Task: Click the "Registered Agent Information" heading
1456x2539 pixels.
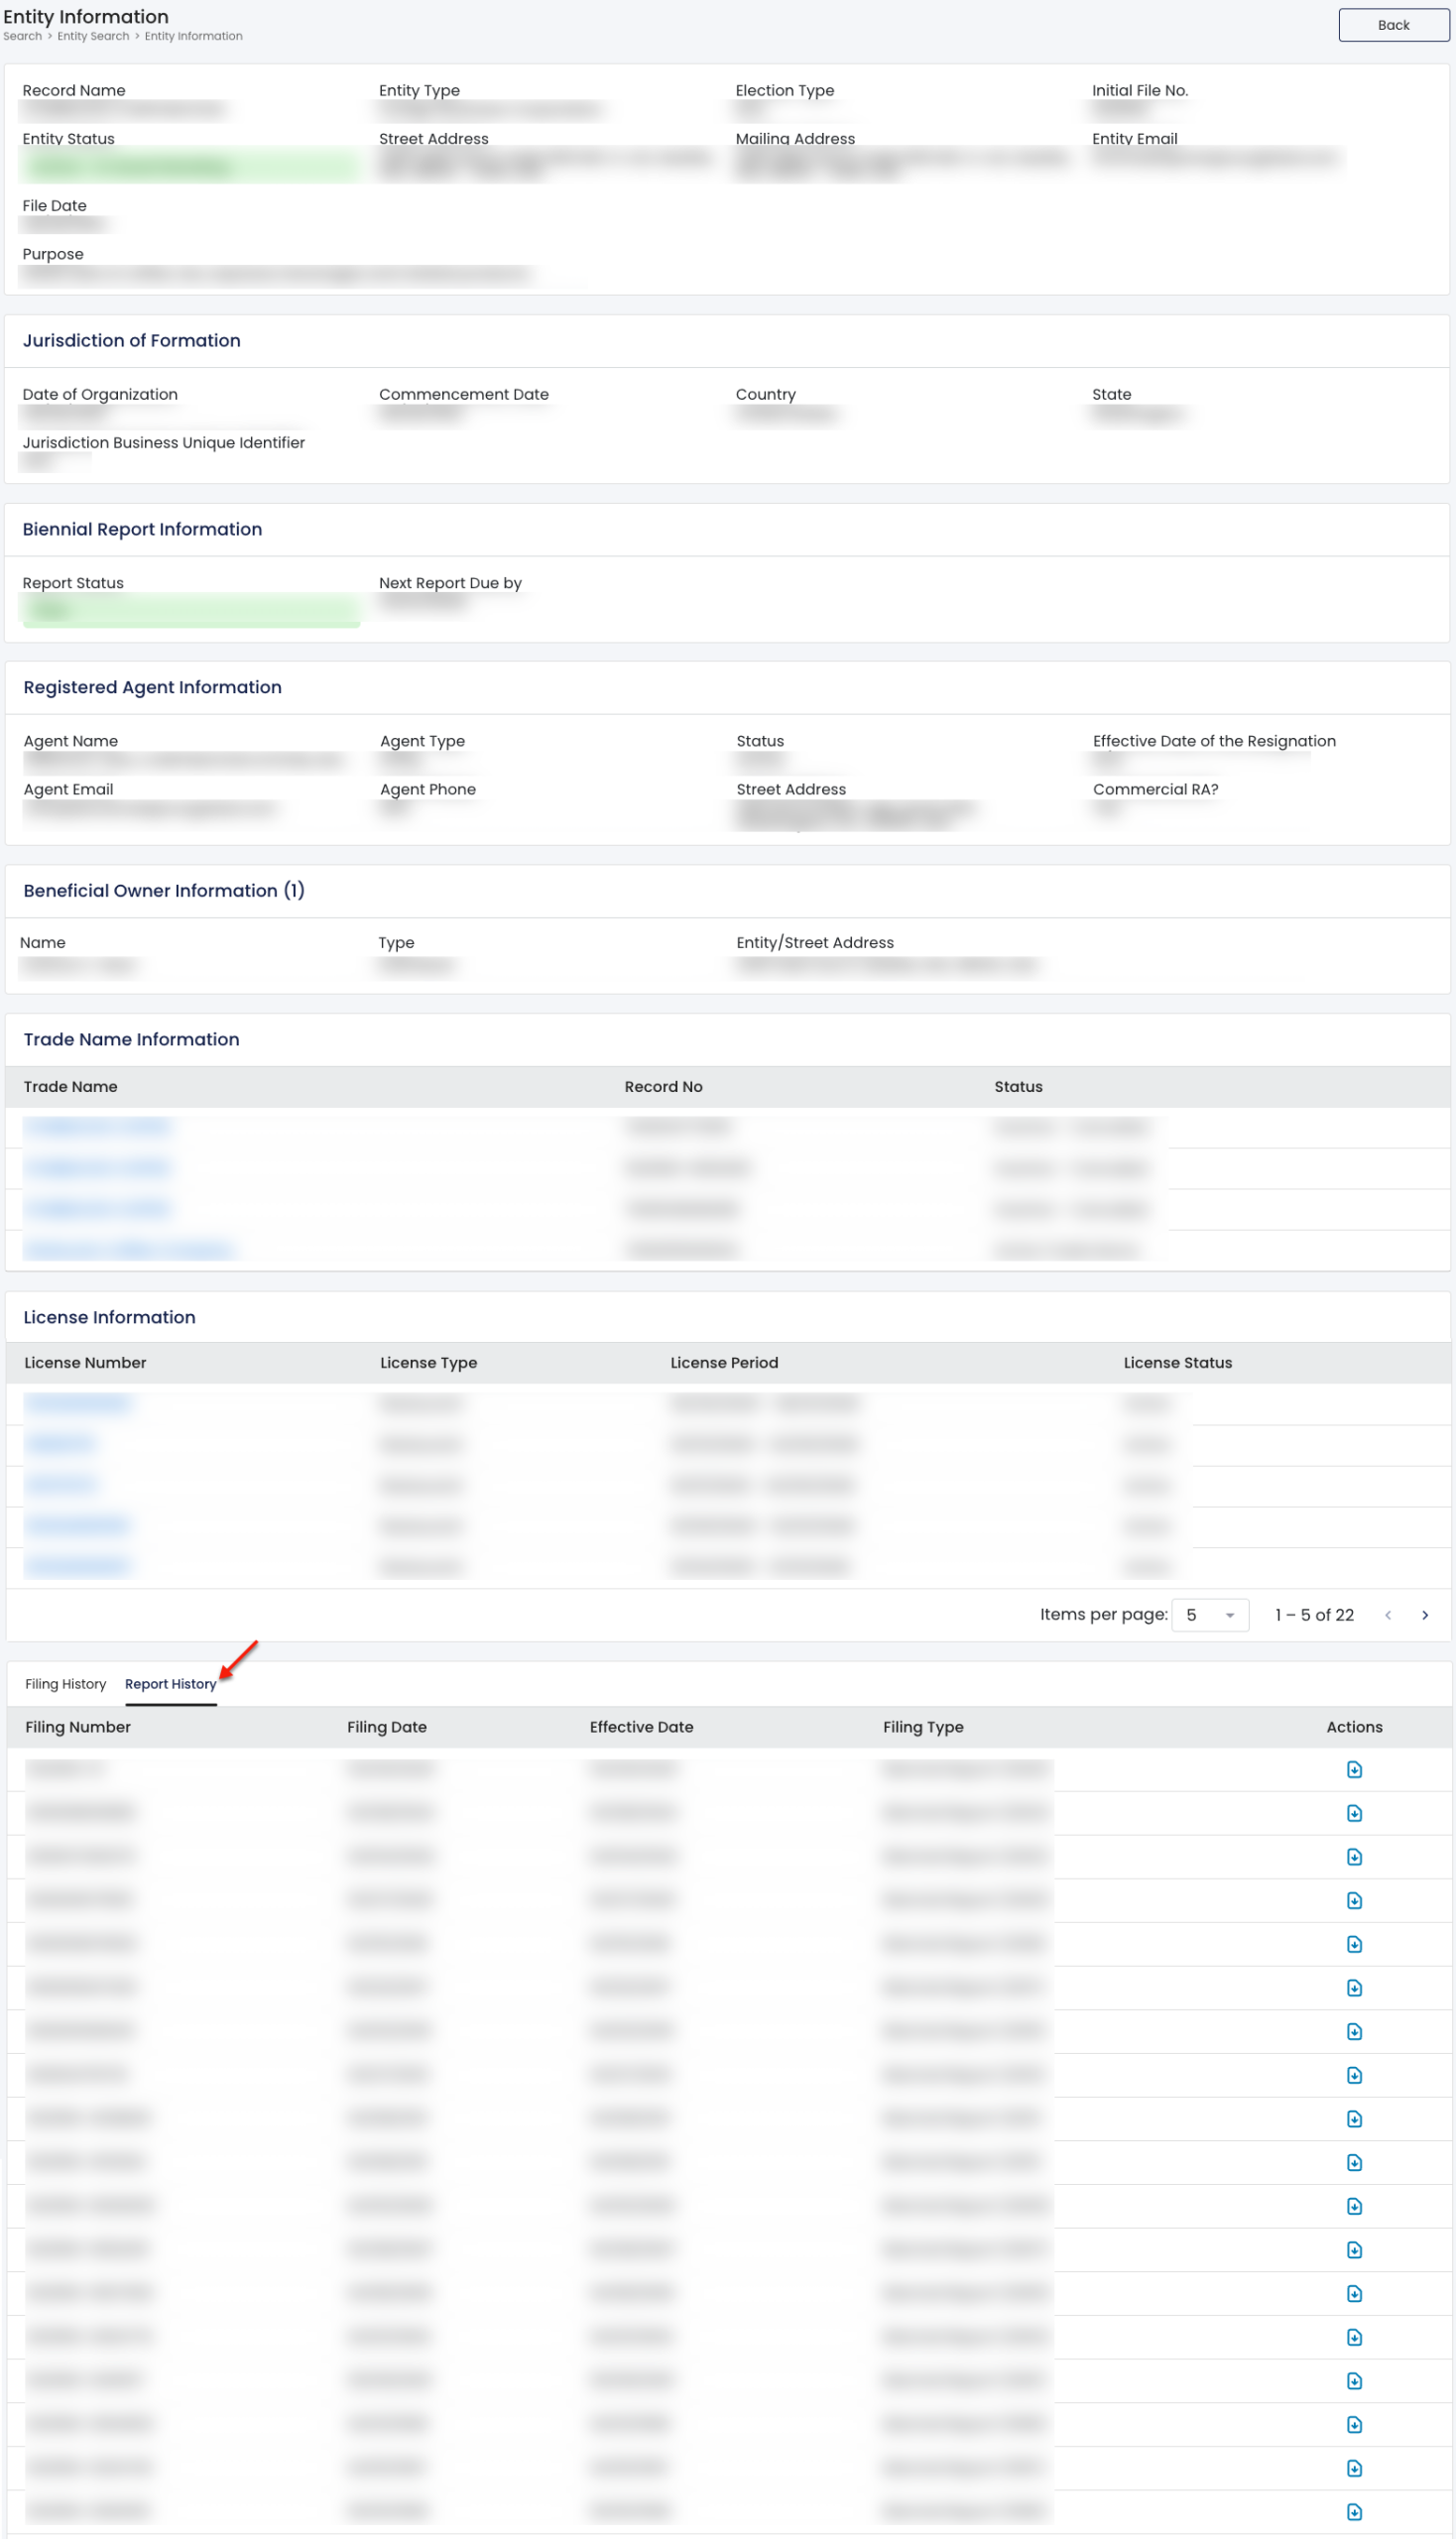Action: [x=152, y=688]
